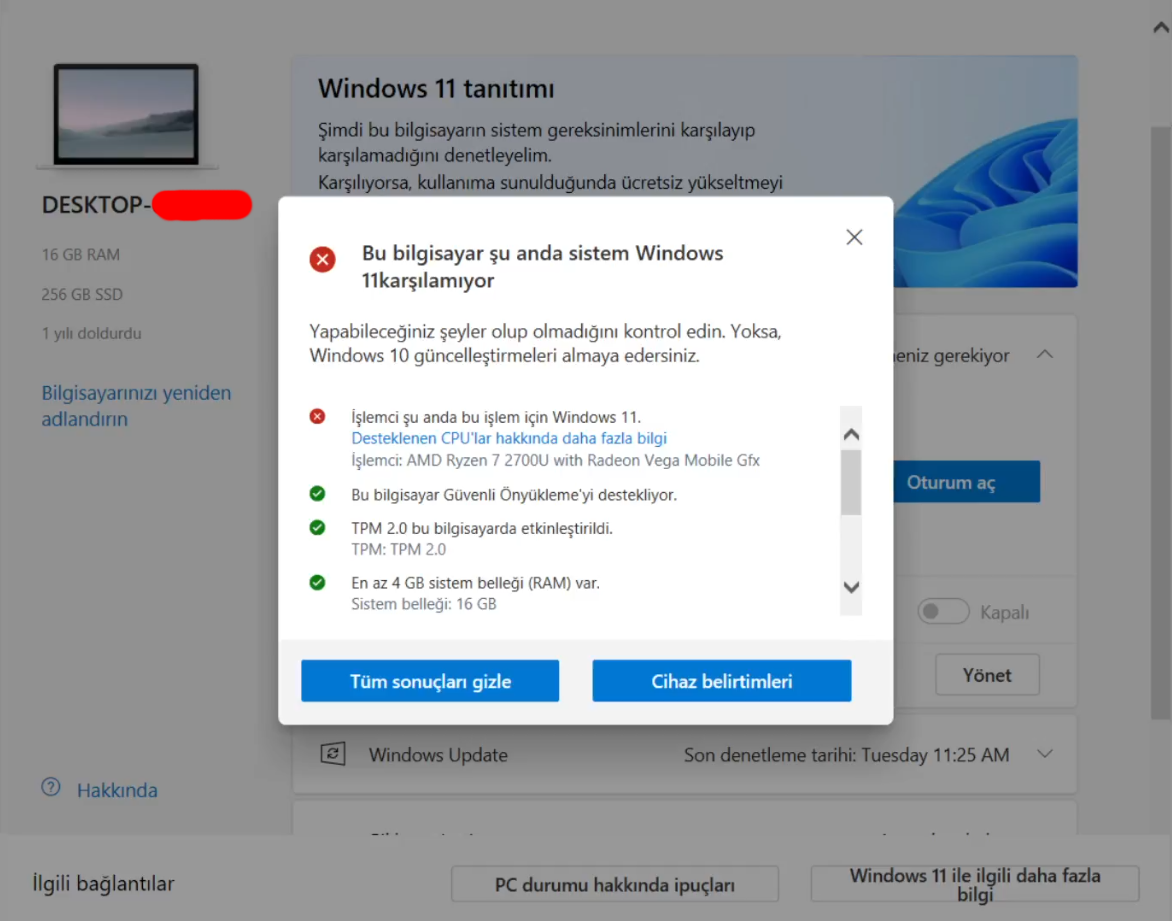
Task: Click 'Son denetleme tarihi: Tuesday 11:25 AM' text
Action: coord(846,755)
